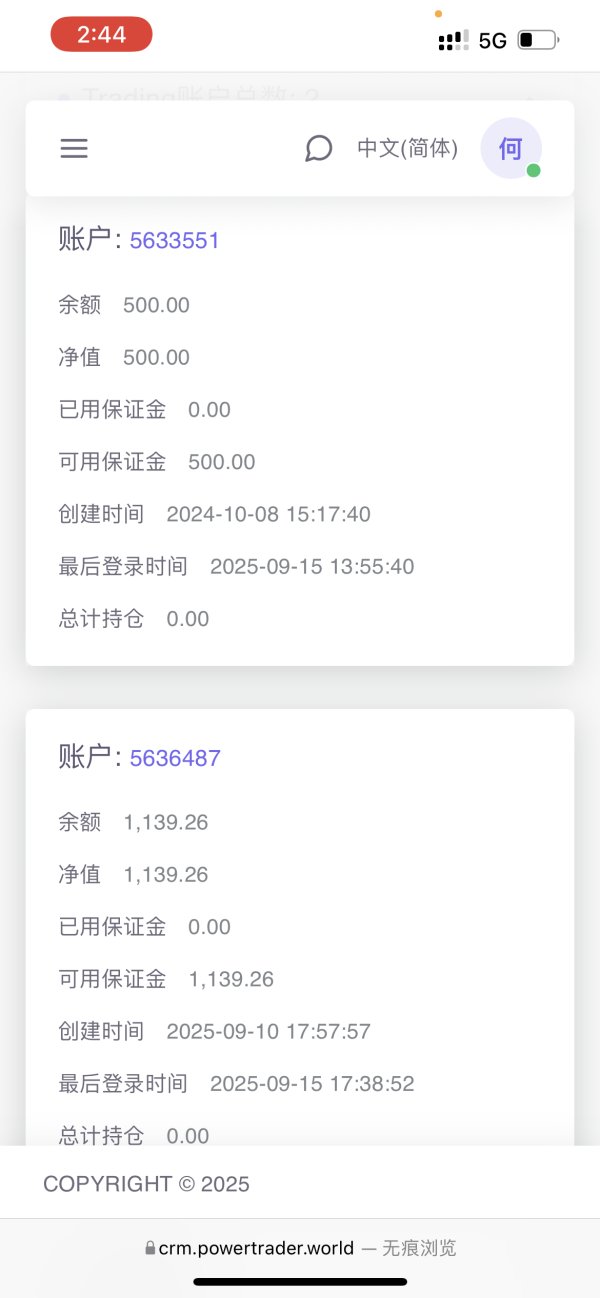Expand the 中文(简体) language selector
Viewport: 600px width, 1298px height.
click(407, 149)
